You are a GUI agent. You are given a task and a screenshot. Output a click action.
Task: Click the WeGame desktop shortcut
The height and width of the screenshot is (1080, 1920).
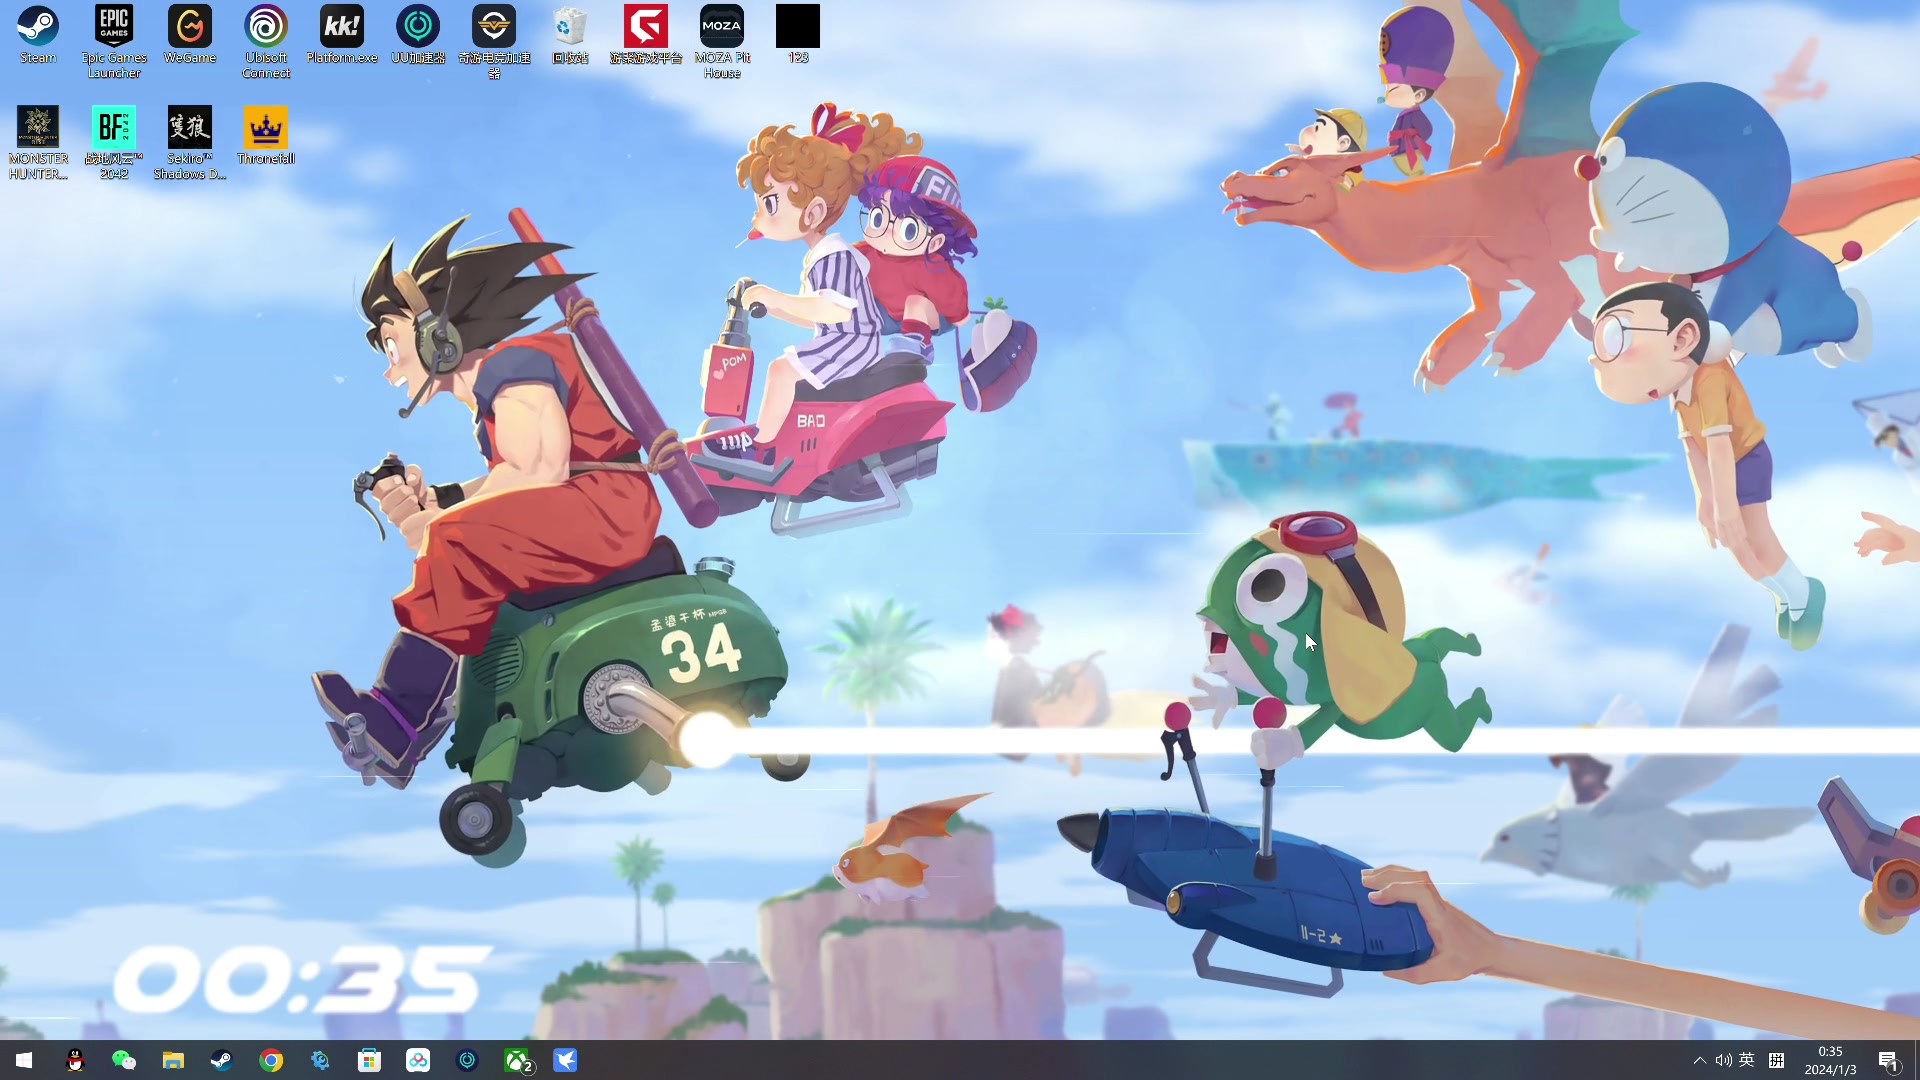click(190, 28)
